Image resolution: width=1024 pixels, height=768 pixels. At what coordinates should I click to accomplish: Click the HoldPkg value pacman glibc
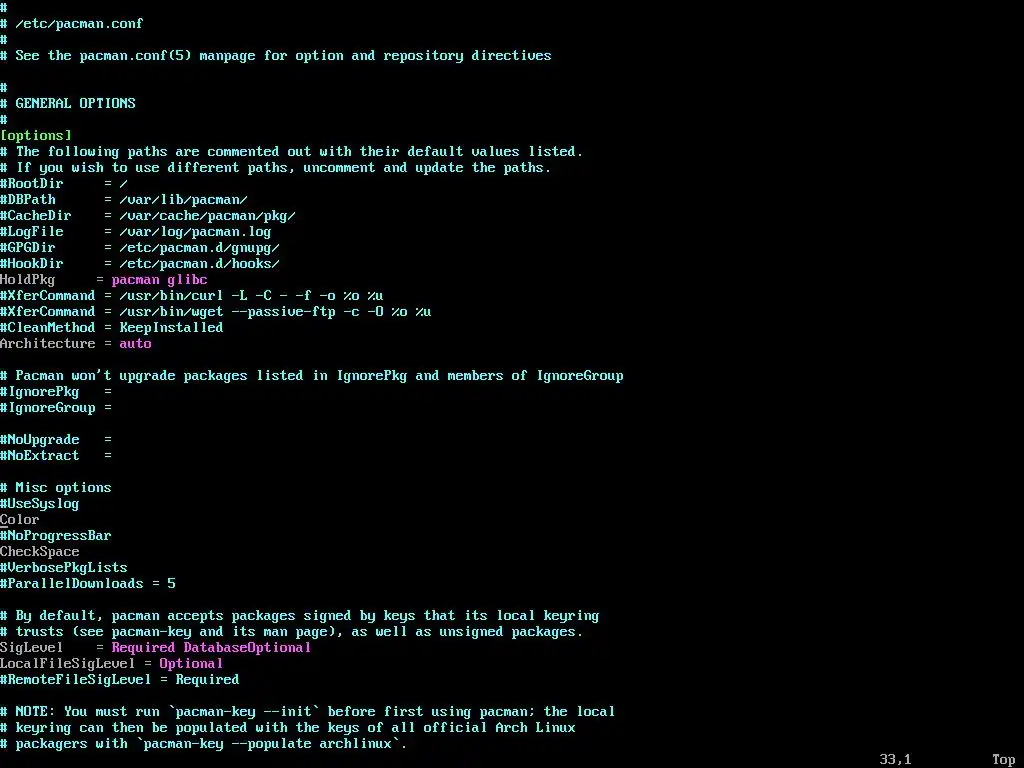click(x=159, y=280)
